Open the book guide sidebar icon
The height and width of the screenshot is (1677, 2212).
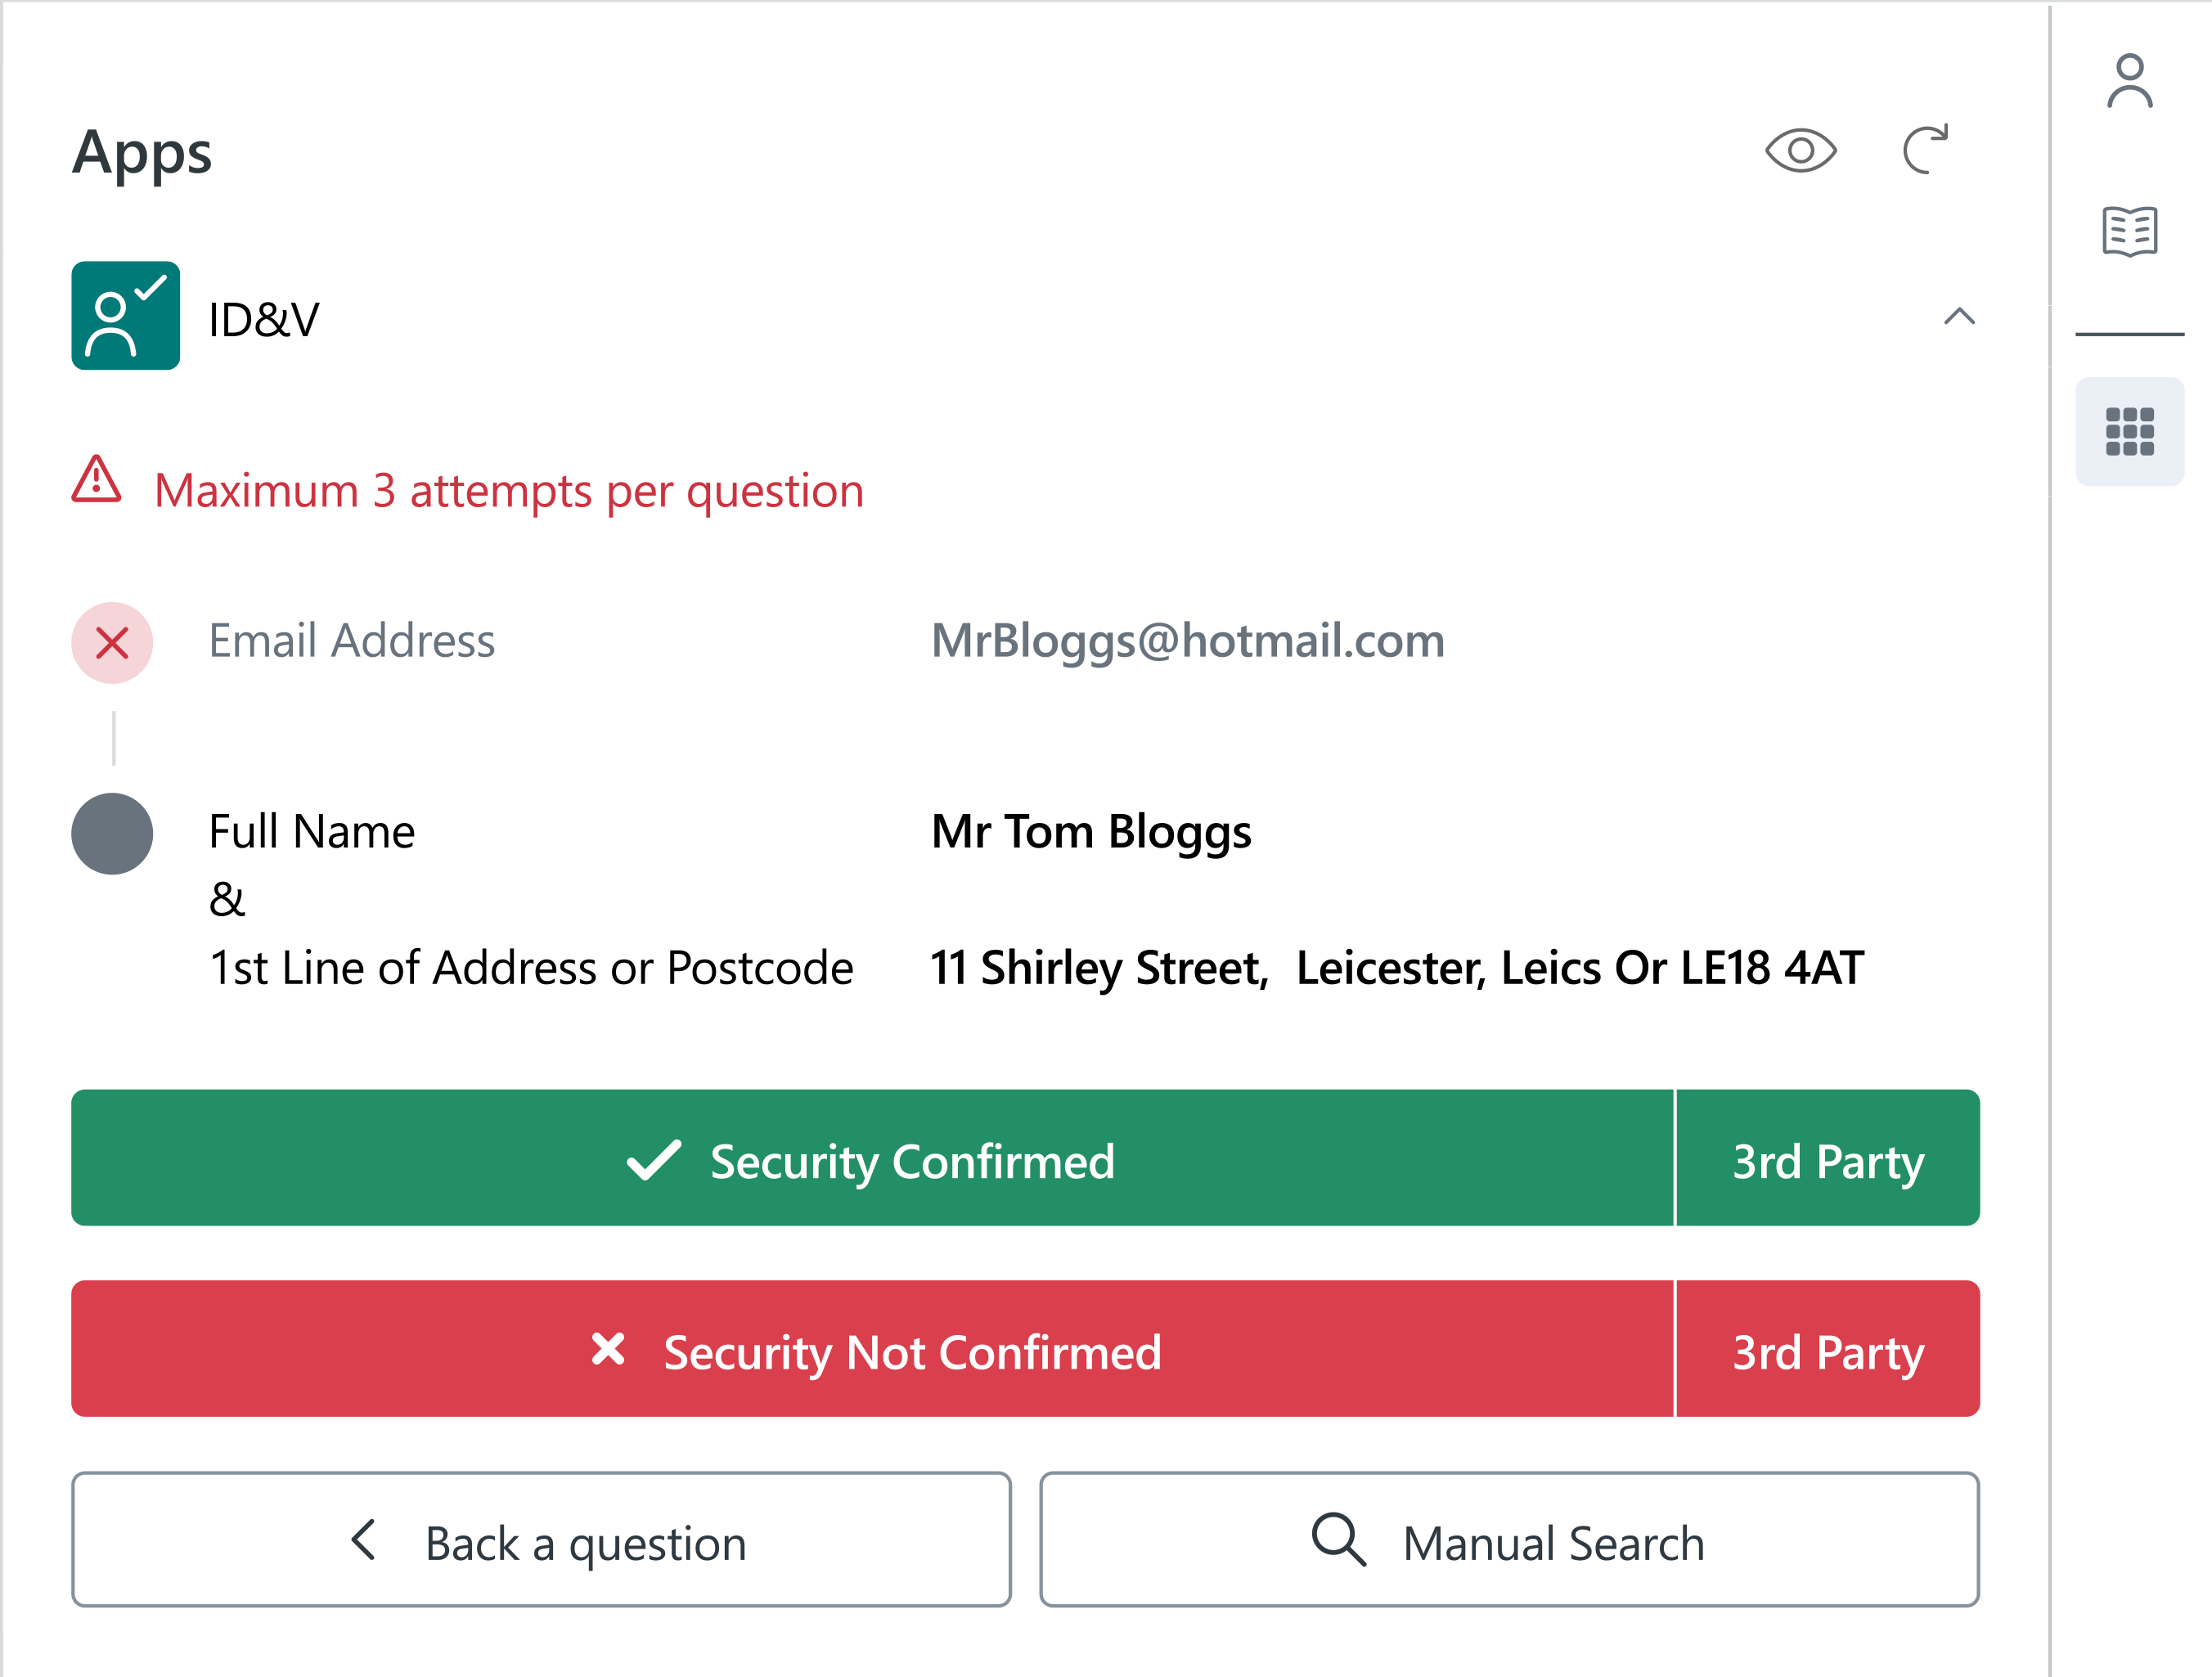click(2129, 231)
